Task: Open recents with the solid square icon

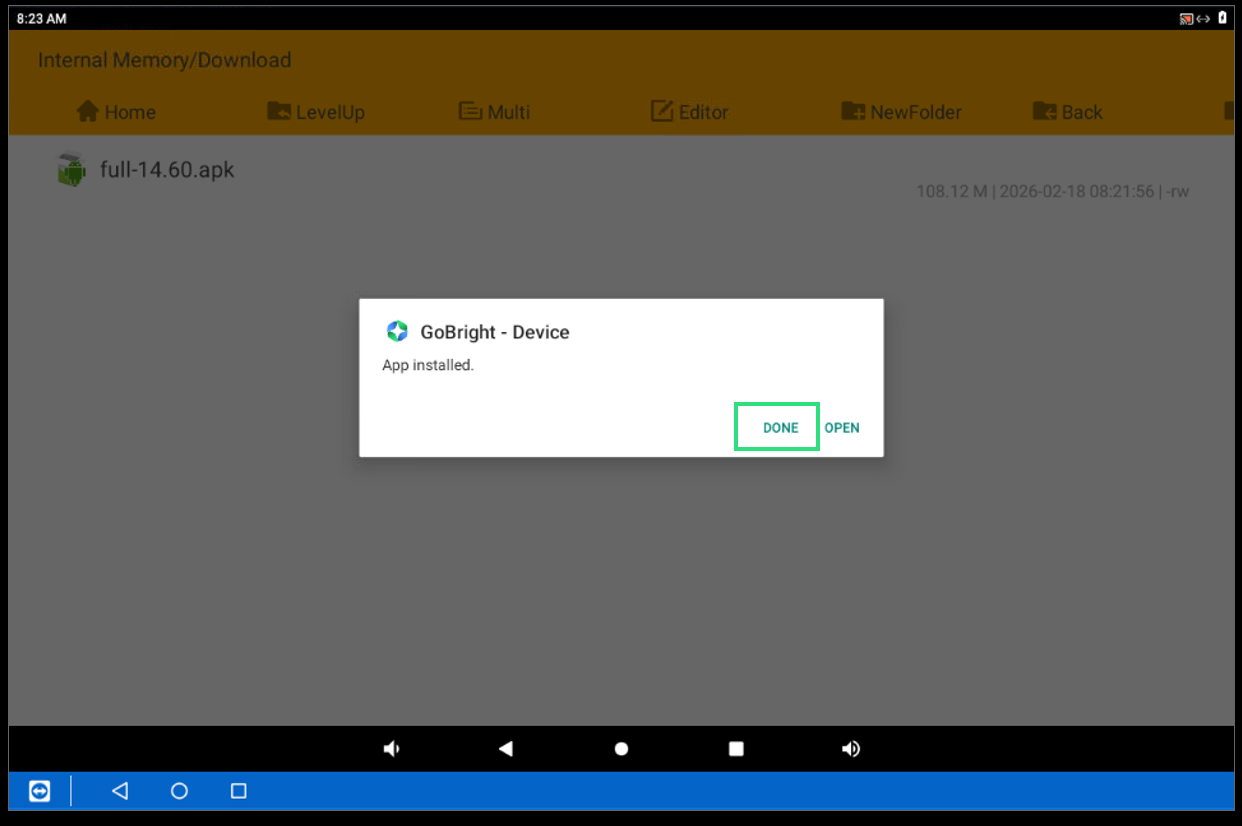Action: coord(736,749)
